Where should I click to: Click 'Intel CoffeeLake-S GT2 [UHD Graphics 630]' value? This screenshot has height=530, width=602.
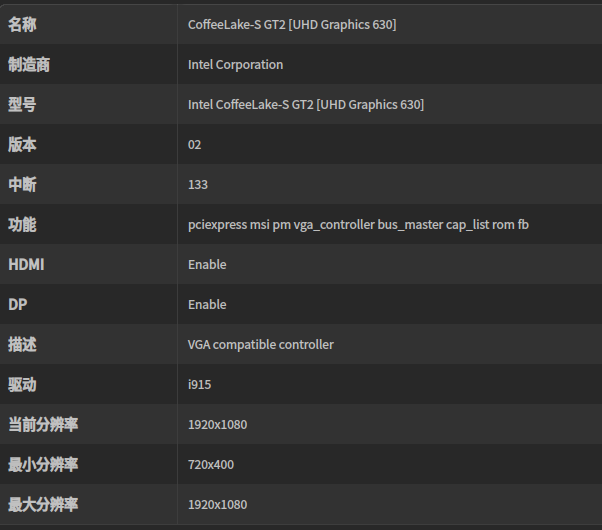coord(306,104)
